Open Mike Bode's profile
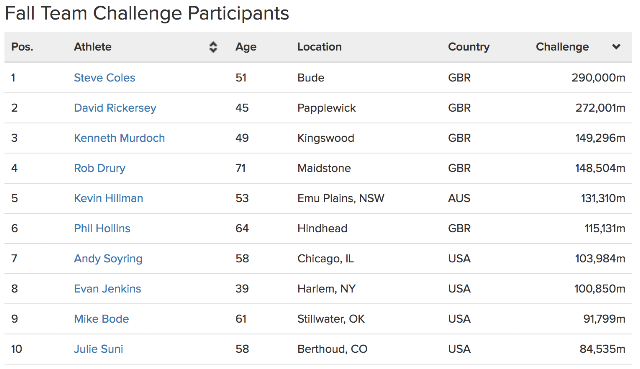This screenshot has width=640, height=369. [x=101, y=319]
